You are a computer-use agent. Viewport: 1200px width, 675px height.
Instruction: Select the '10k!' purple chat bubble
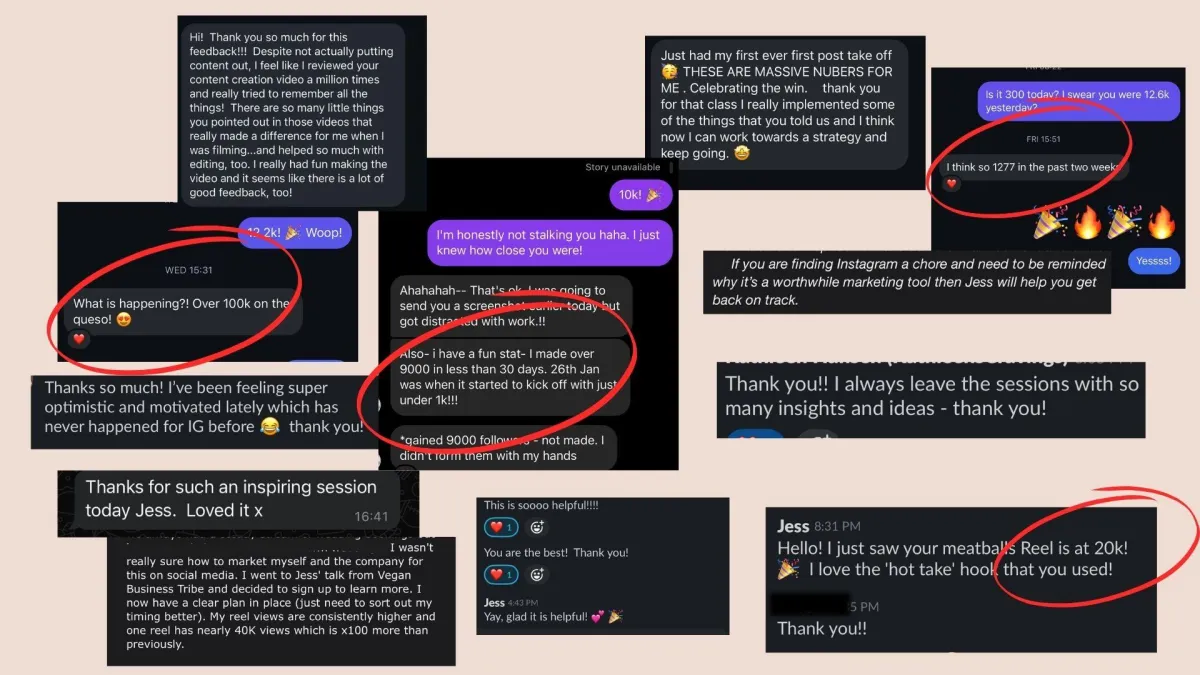pos(637,194)
